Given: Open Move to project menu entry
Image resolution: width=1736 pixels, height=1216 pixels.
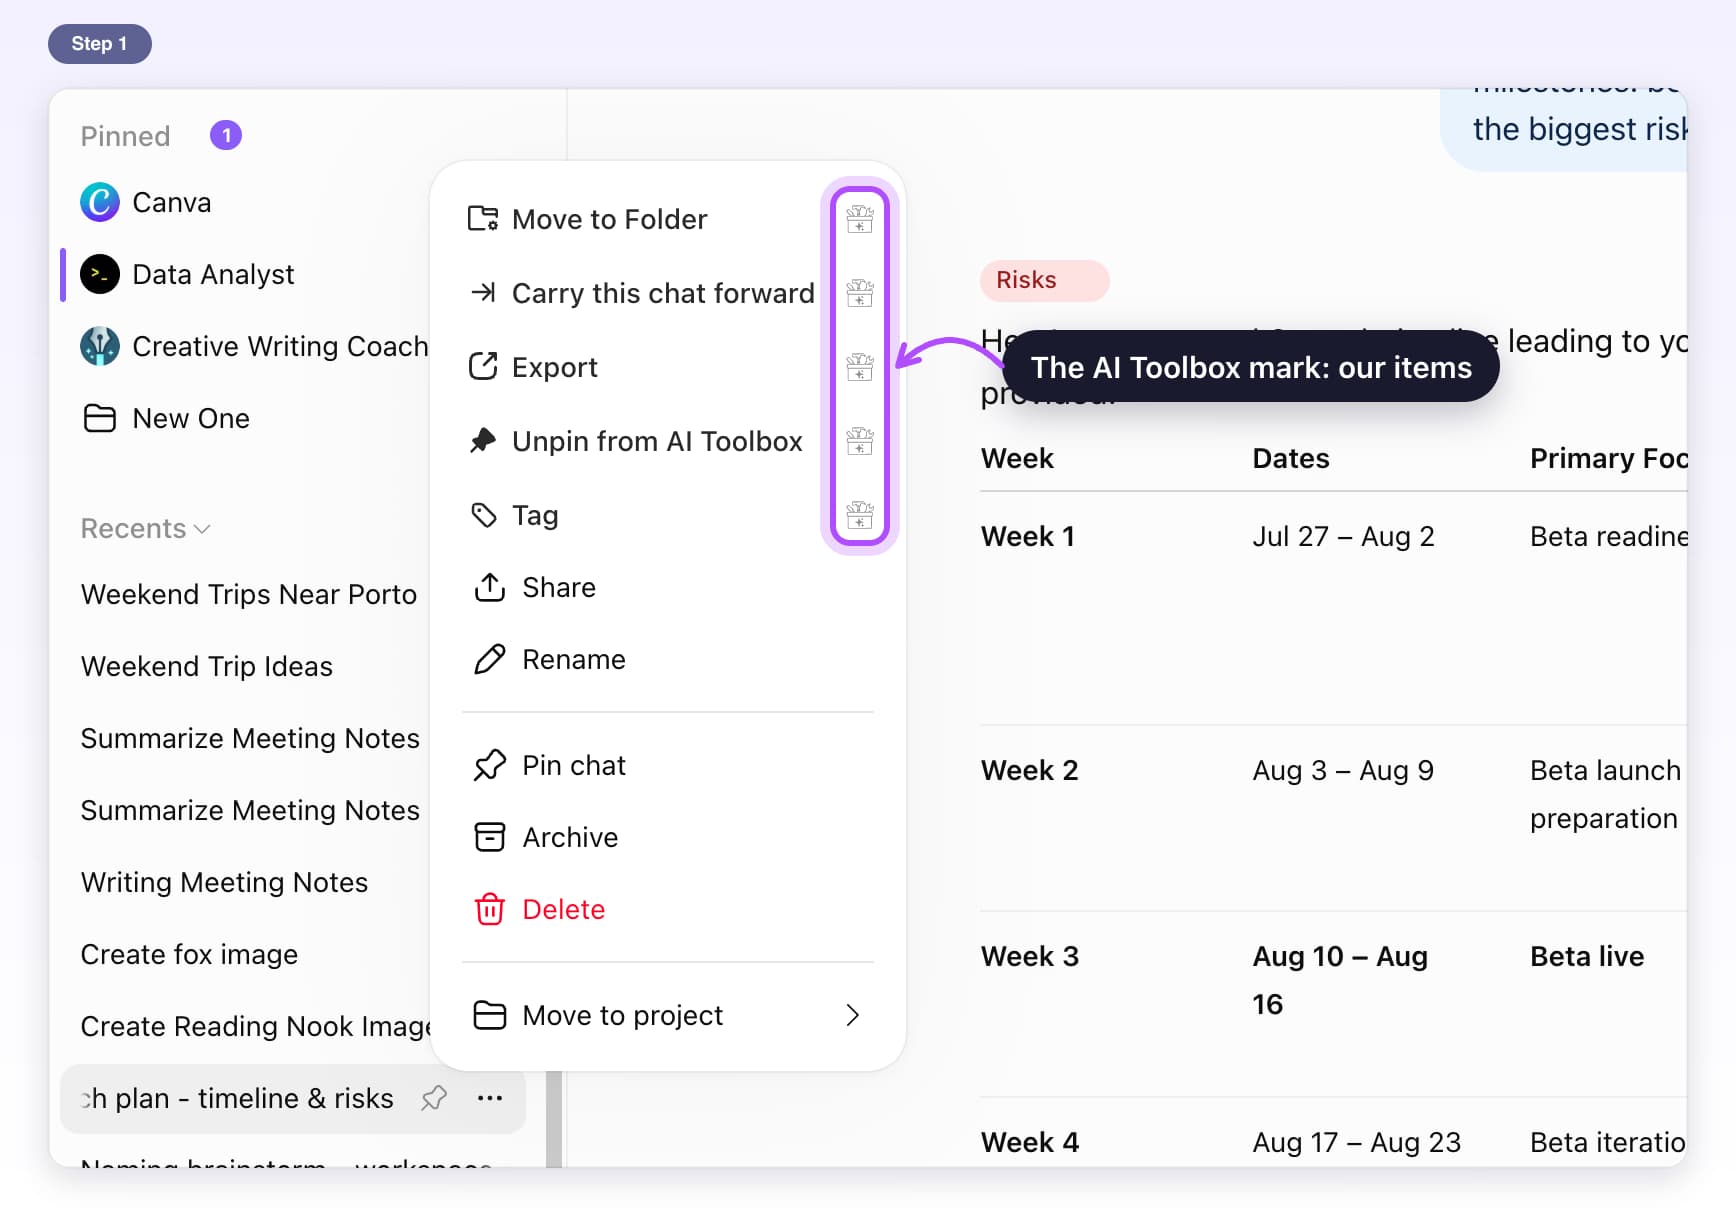Looking at the screenshot, I should click(668, 1015).
